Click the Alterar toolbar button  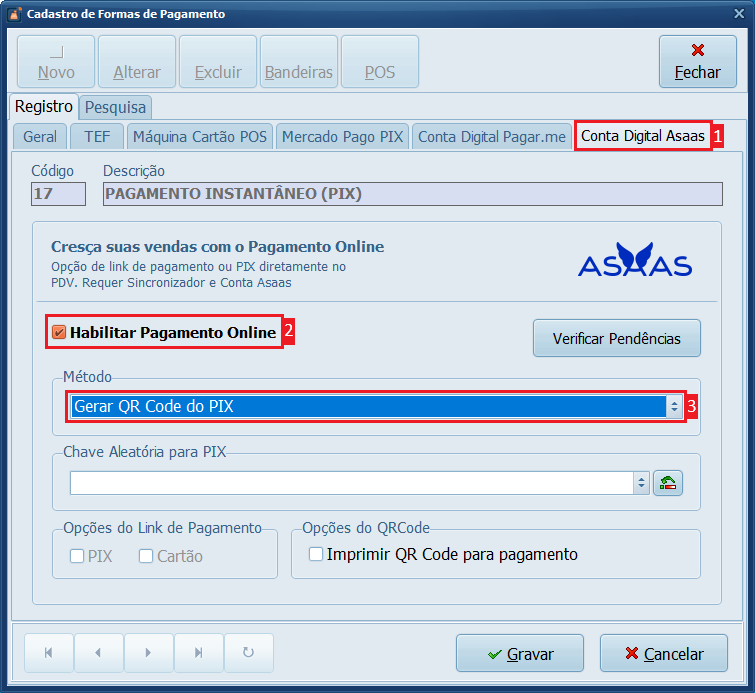point(137,62)
